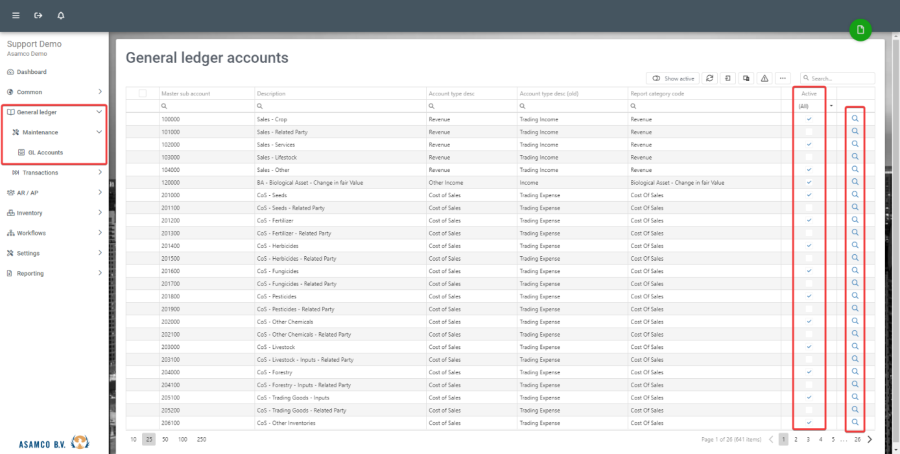Click the warning triangle toolbar icon
Screen dimensions: 900x454
point(764,78)
